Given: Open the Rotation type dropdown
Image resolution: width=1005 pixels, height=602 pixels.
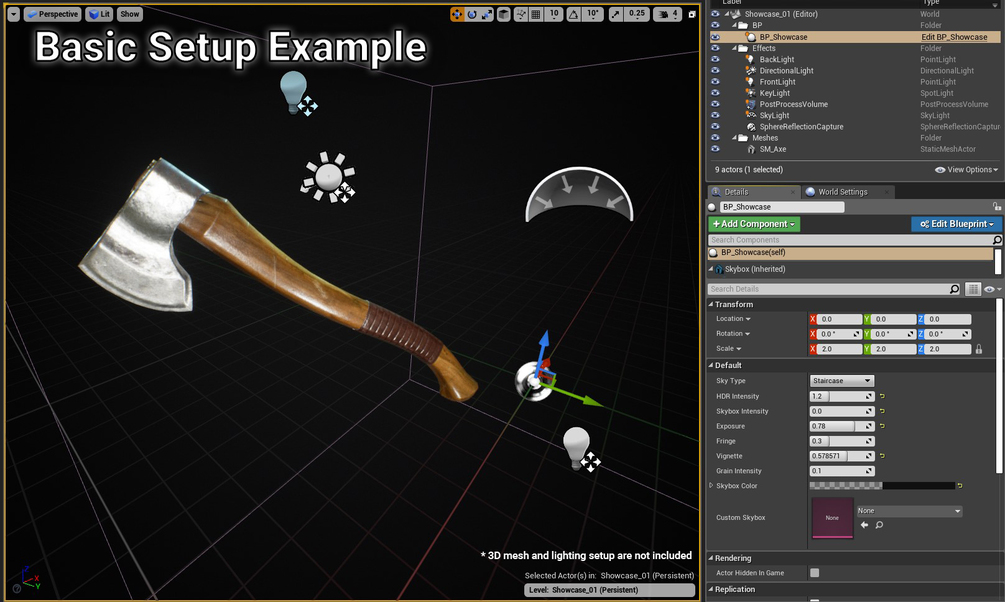Looking at the screenshot, I should 733,333.
